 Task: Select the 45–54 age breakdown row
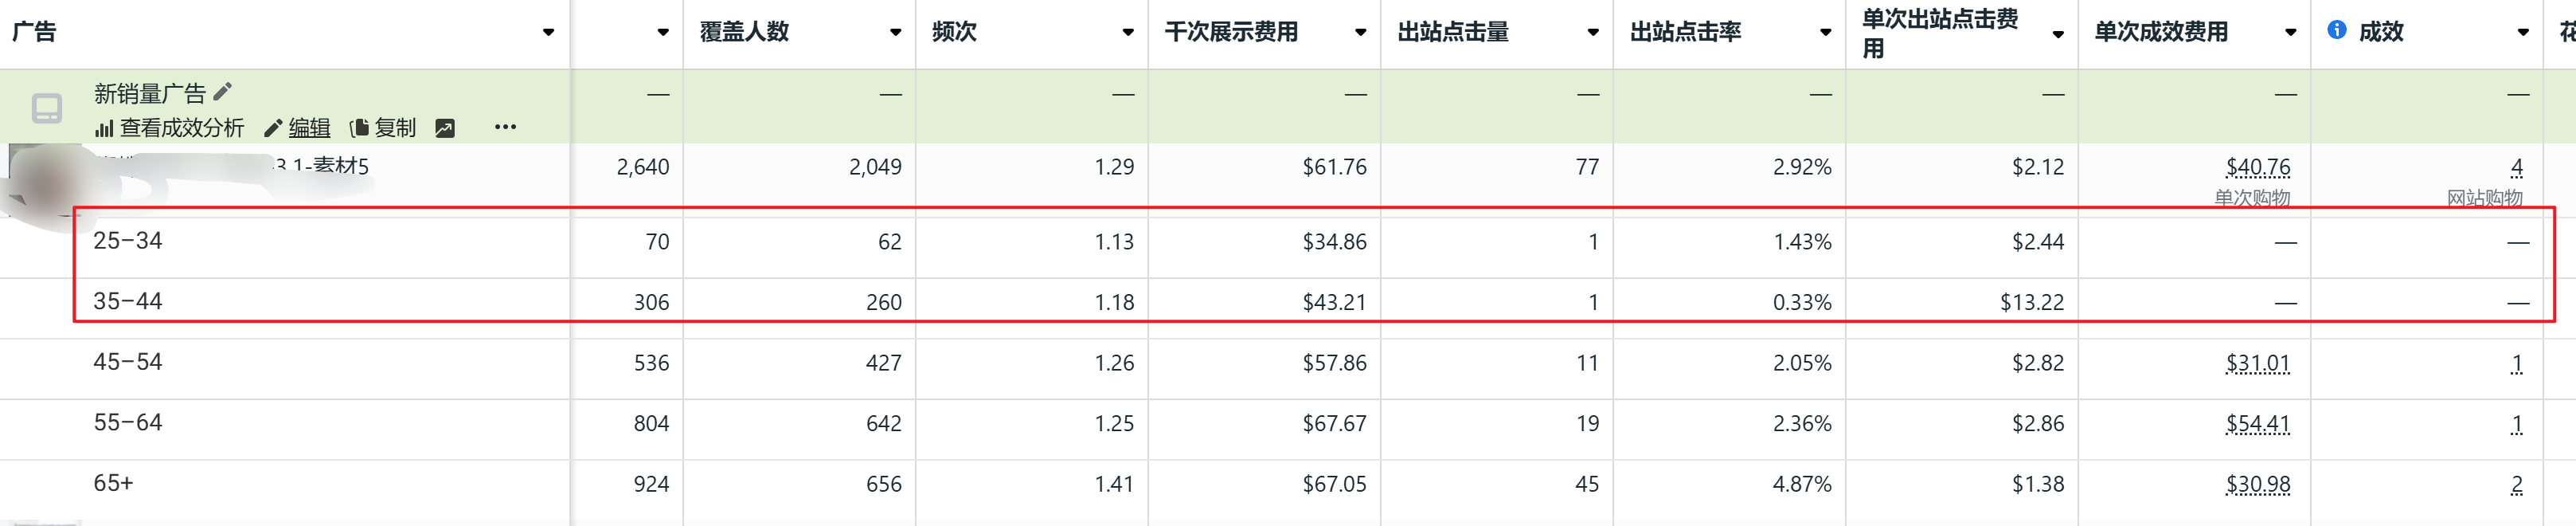128,362
